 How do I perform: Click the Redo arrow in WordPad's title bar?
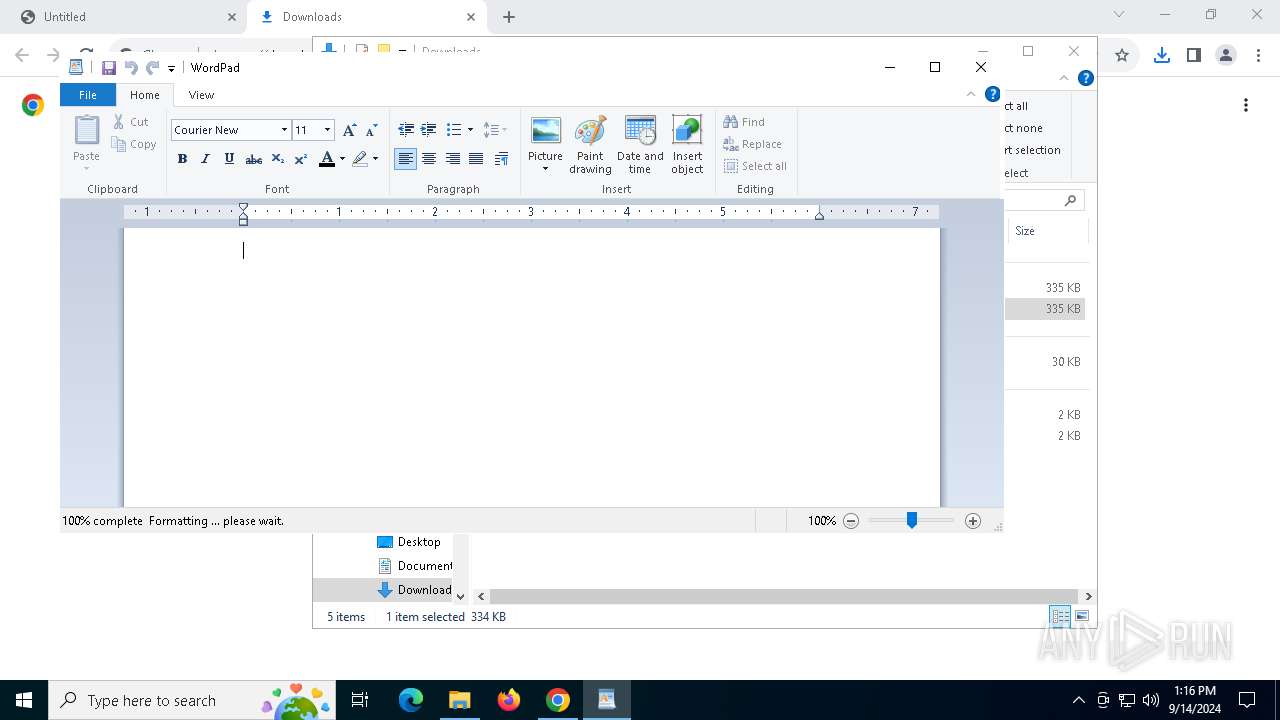coord(152,68)
